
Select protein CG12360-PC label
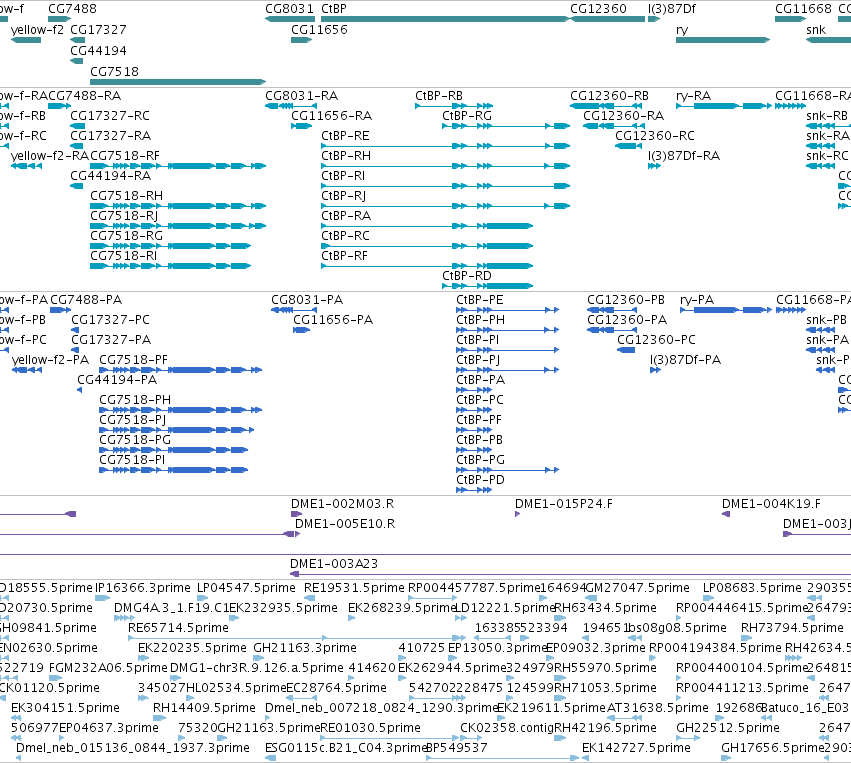(656, 340)
